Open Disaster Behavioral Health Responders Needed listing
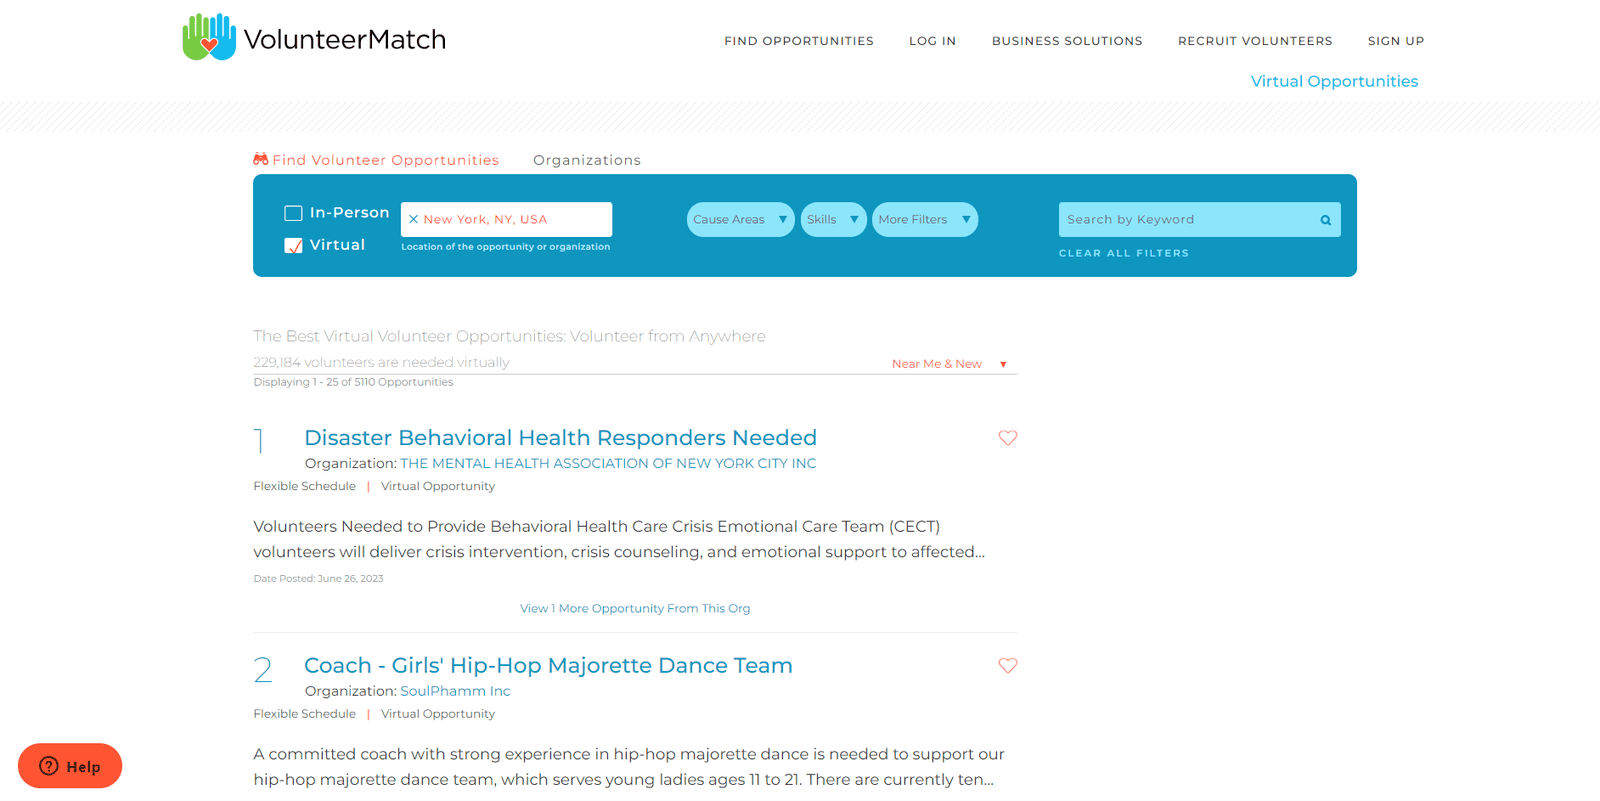1600x801 pixels. pos(560,438)
